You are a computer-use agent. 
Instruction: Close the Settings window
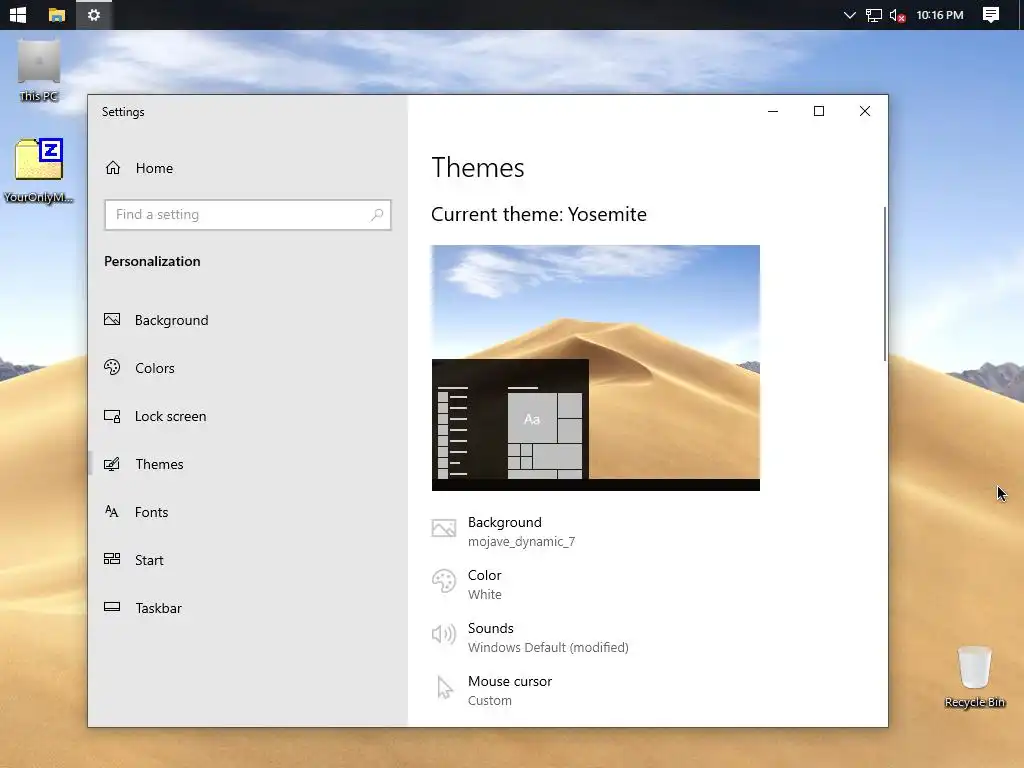pyautogui.click(x=865, y=112)
